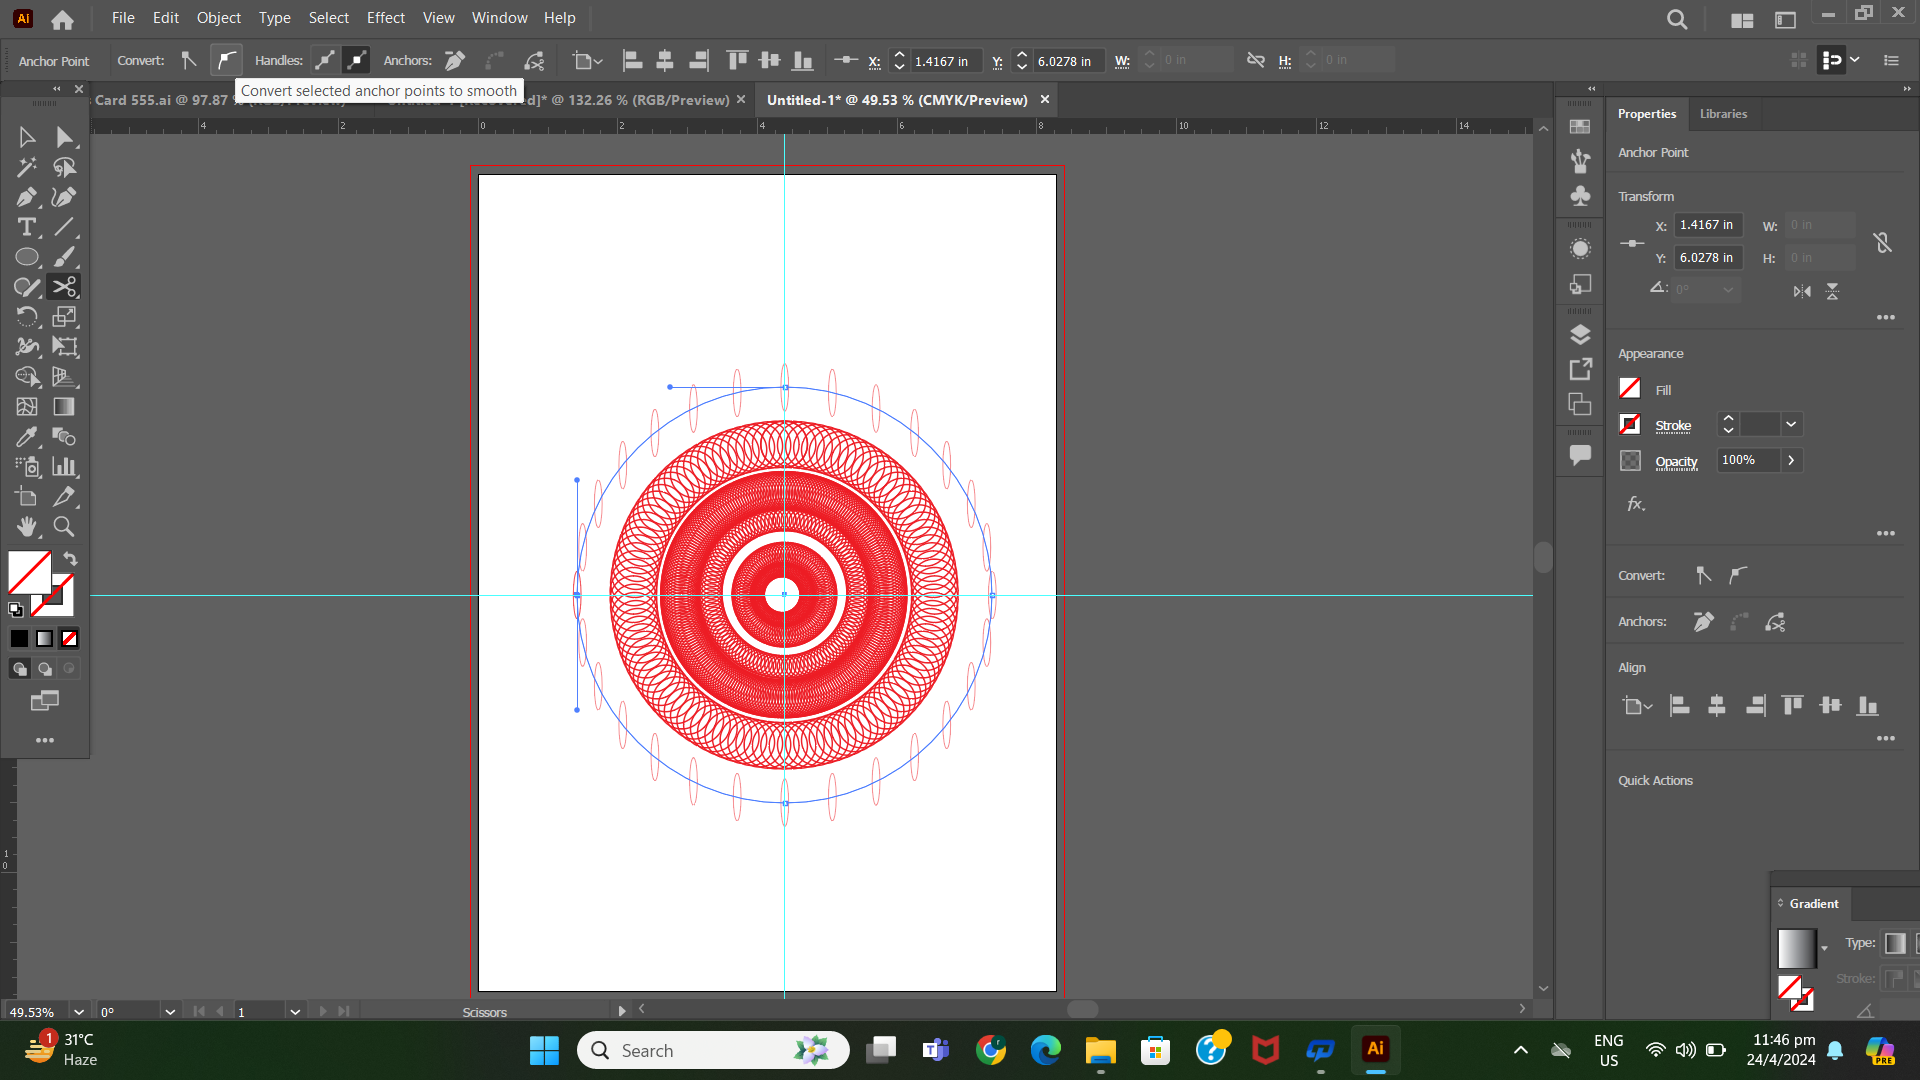
Task: Select the Curvature tool
Action: (64, 197)
